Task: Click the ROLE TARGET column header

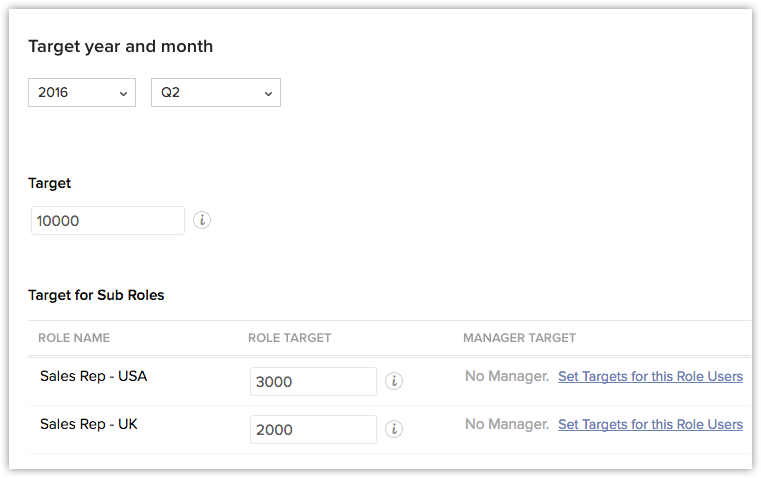Action: [x=289, y=338]
